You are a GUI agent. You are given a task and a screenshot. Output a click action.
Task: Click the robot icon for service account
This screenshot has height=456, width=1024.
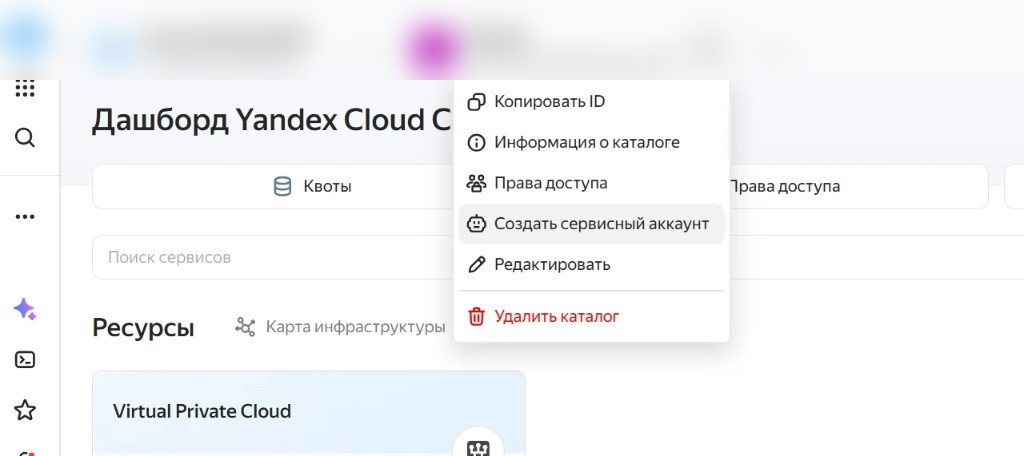coord(477,224)
